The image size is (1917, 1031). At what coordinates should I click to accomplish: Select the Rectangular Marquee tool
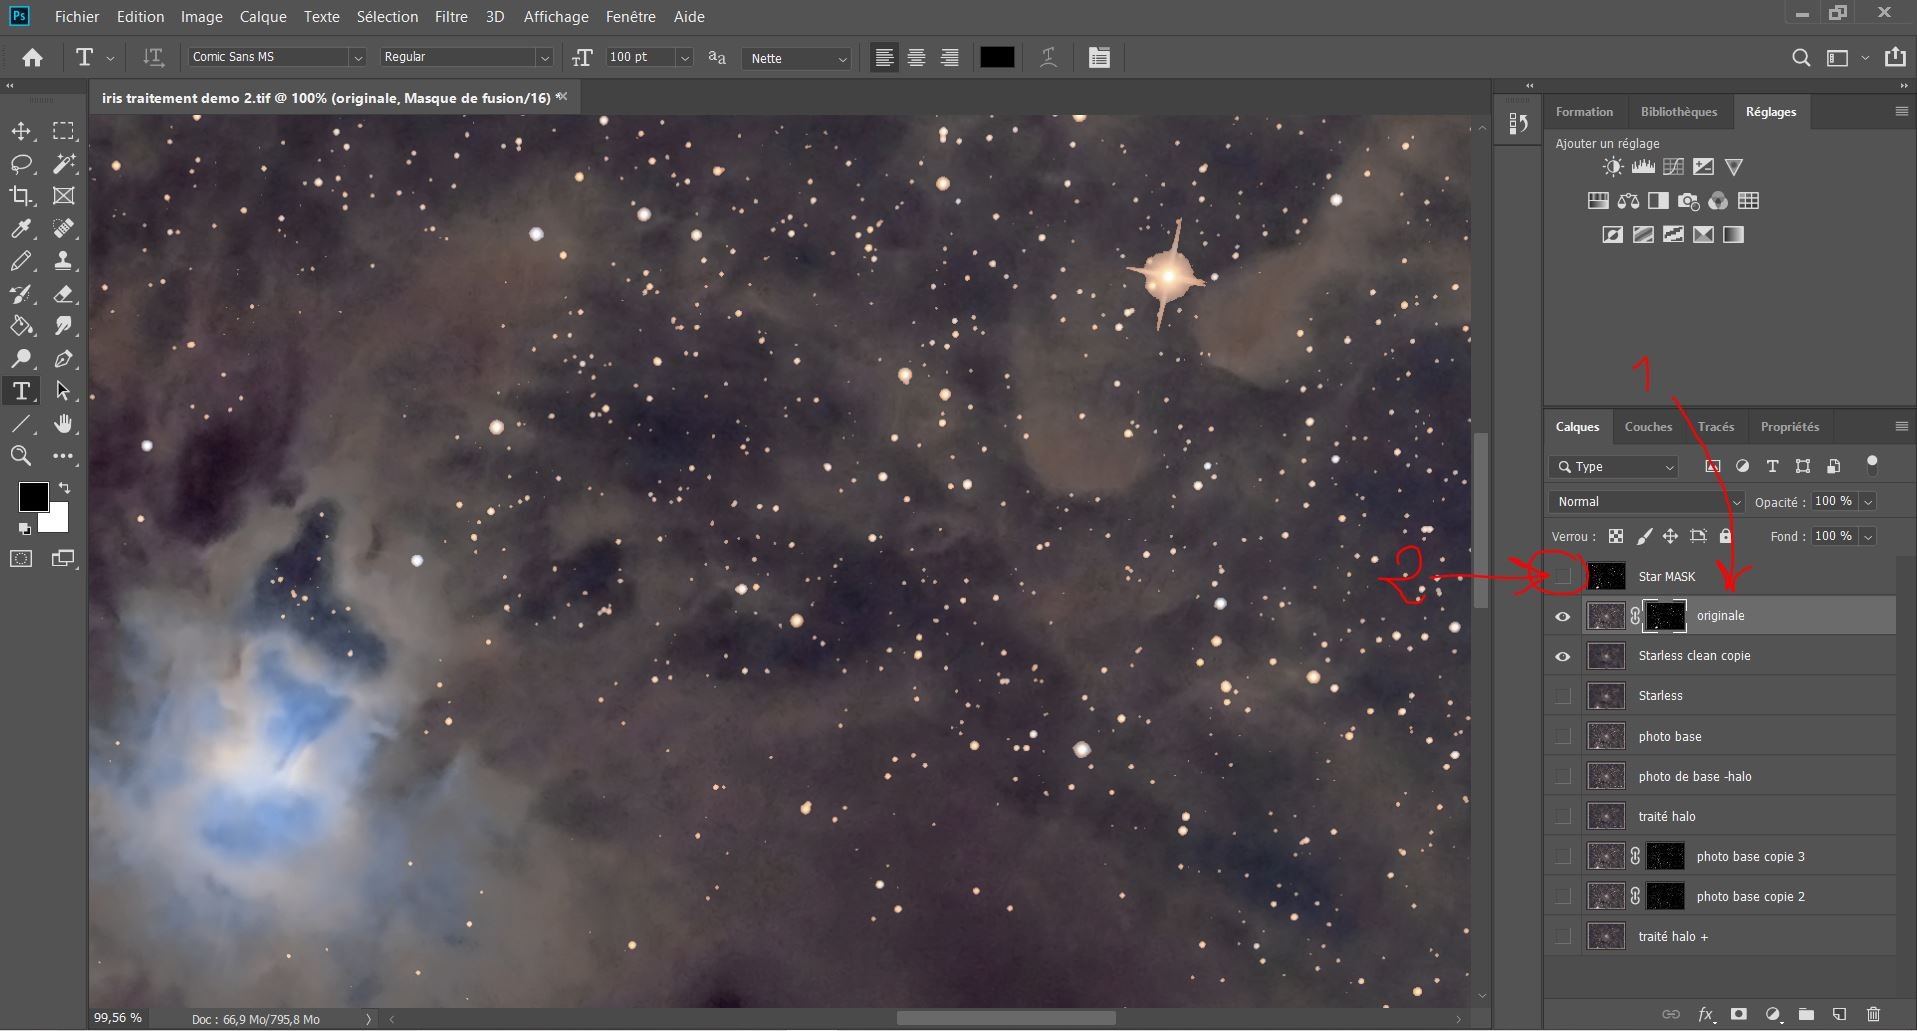(63, 131)
